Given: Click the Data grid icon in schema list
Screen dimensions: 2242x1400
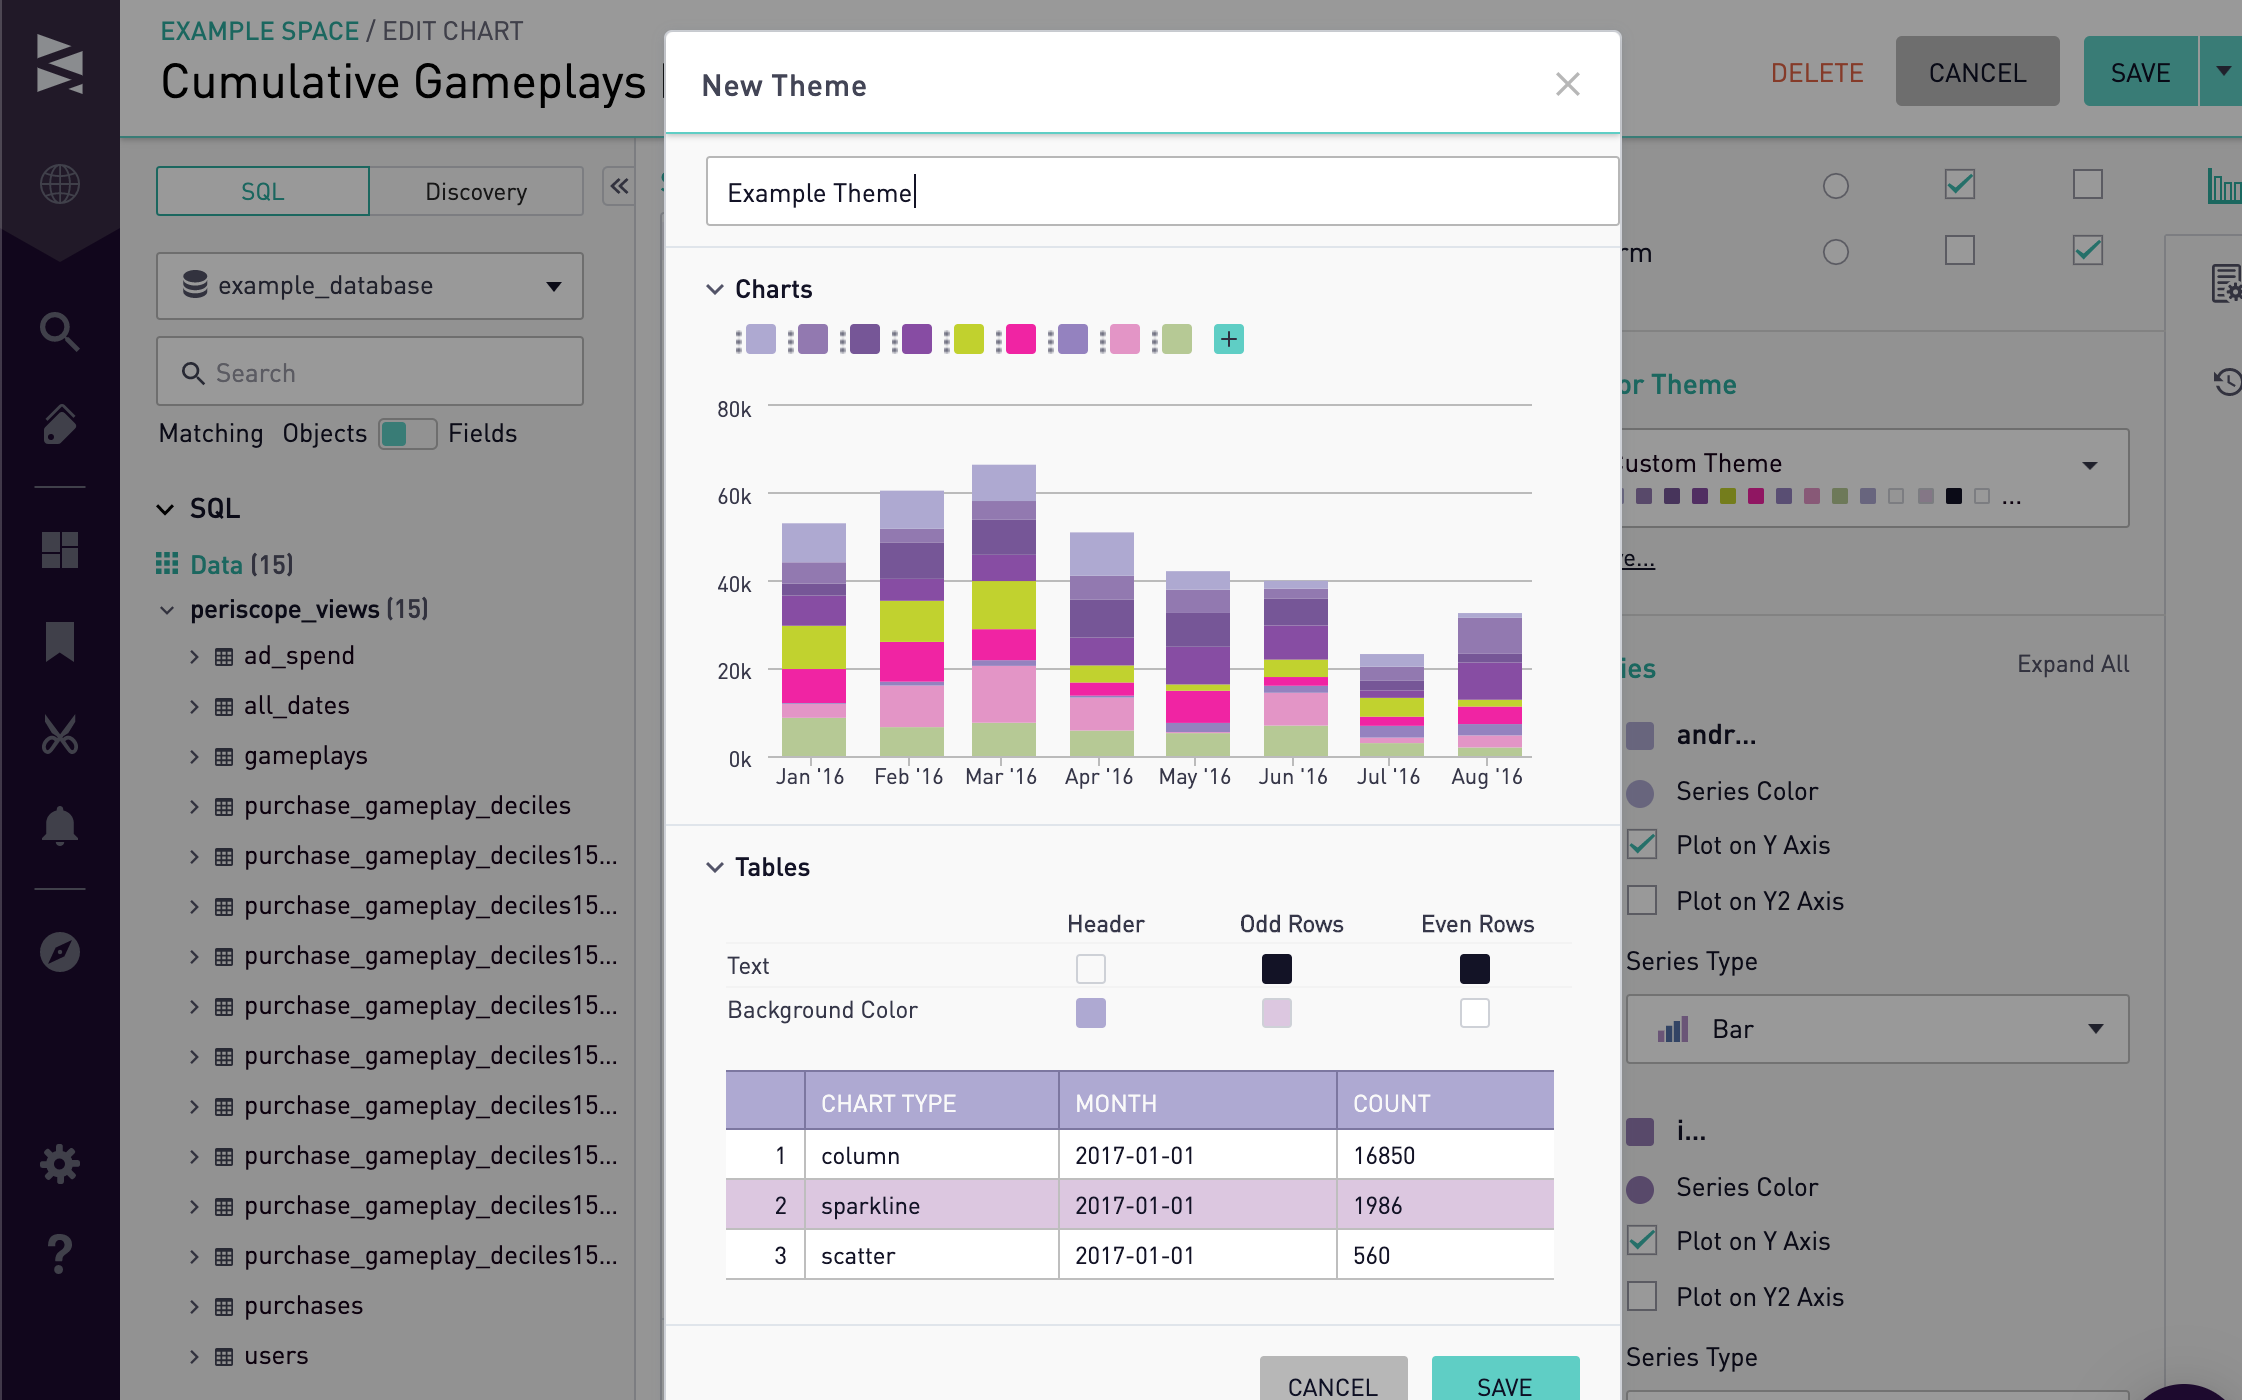Looking at the screenshot, I should click(167, 564).
